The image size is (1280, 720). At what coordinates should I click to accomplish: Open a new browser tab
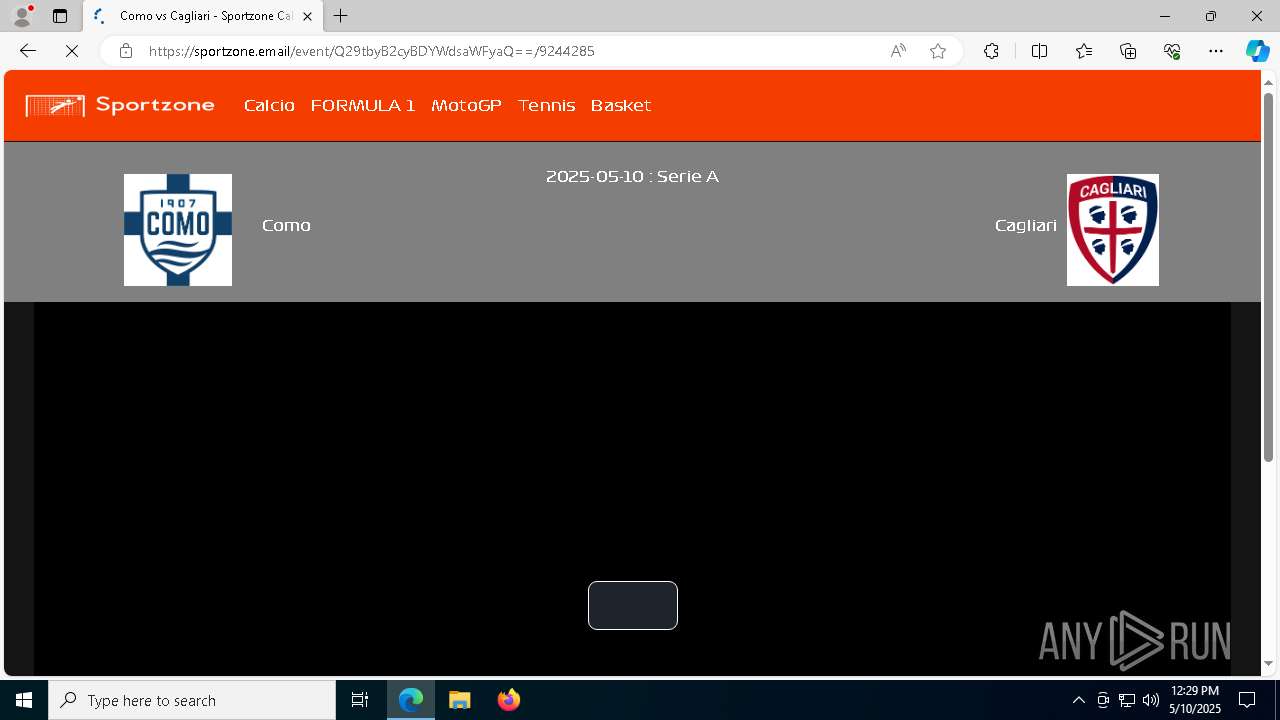point(341,16)
